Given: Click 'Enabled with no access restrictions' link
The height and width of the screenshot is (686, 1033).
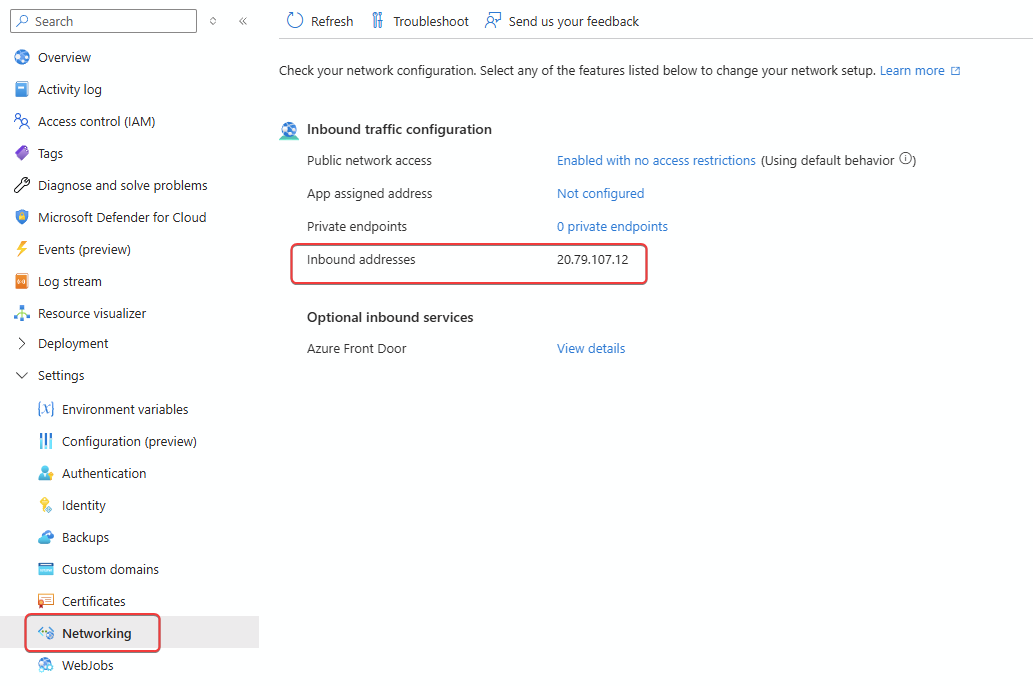Looking at the screenshot, I should click(x=656, y=160).
